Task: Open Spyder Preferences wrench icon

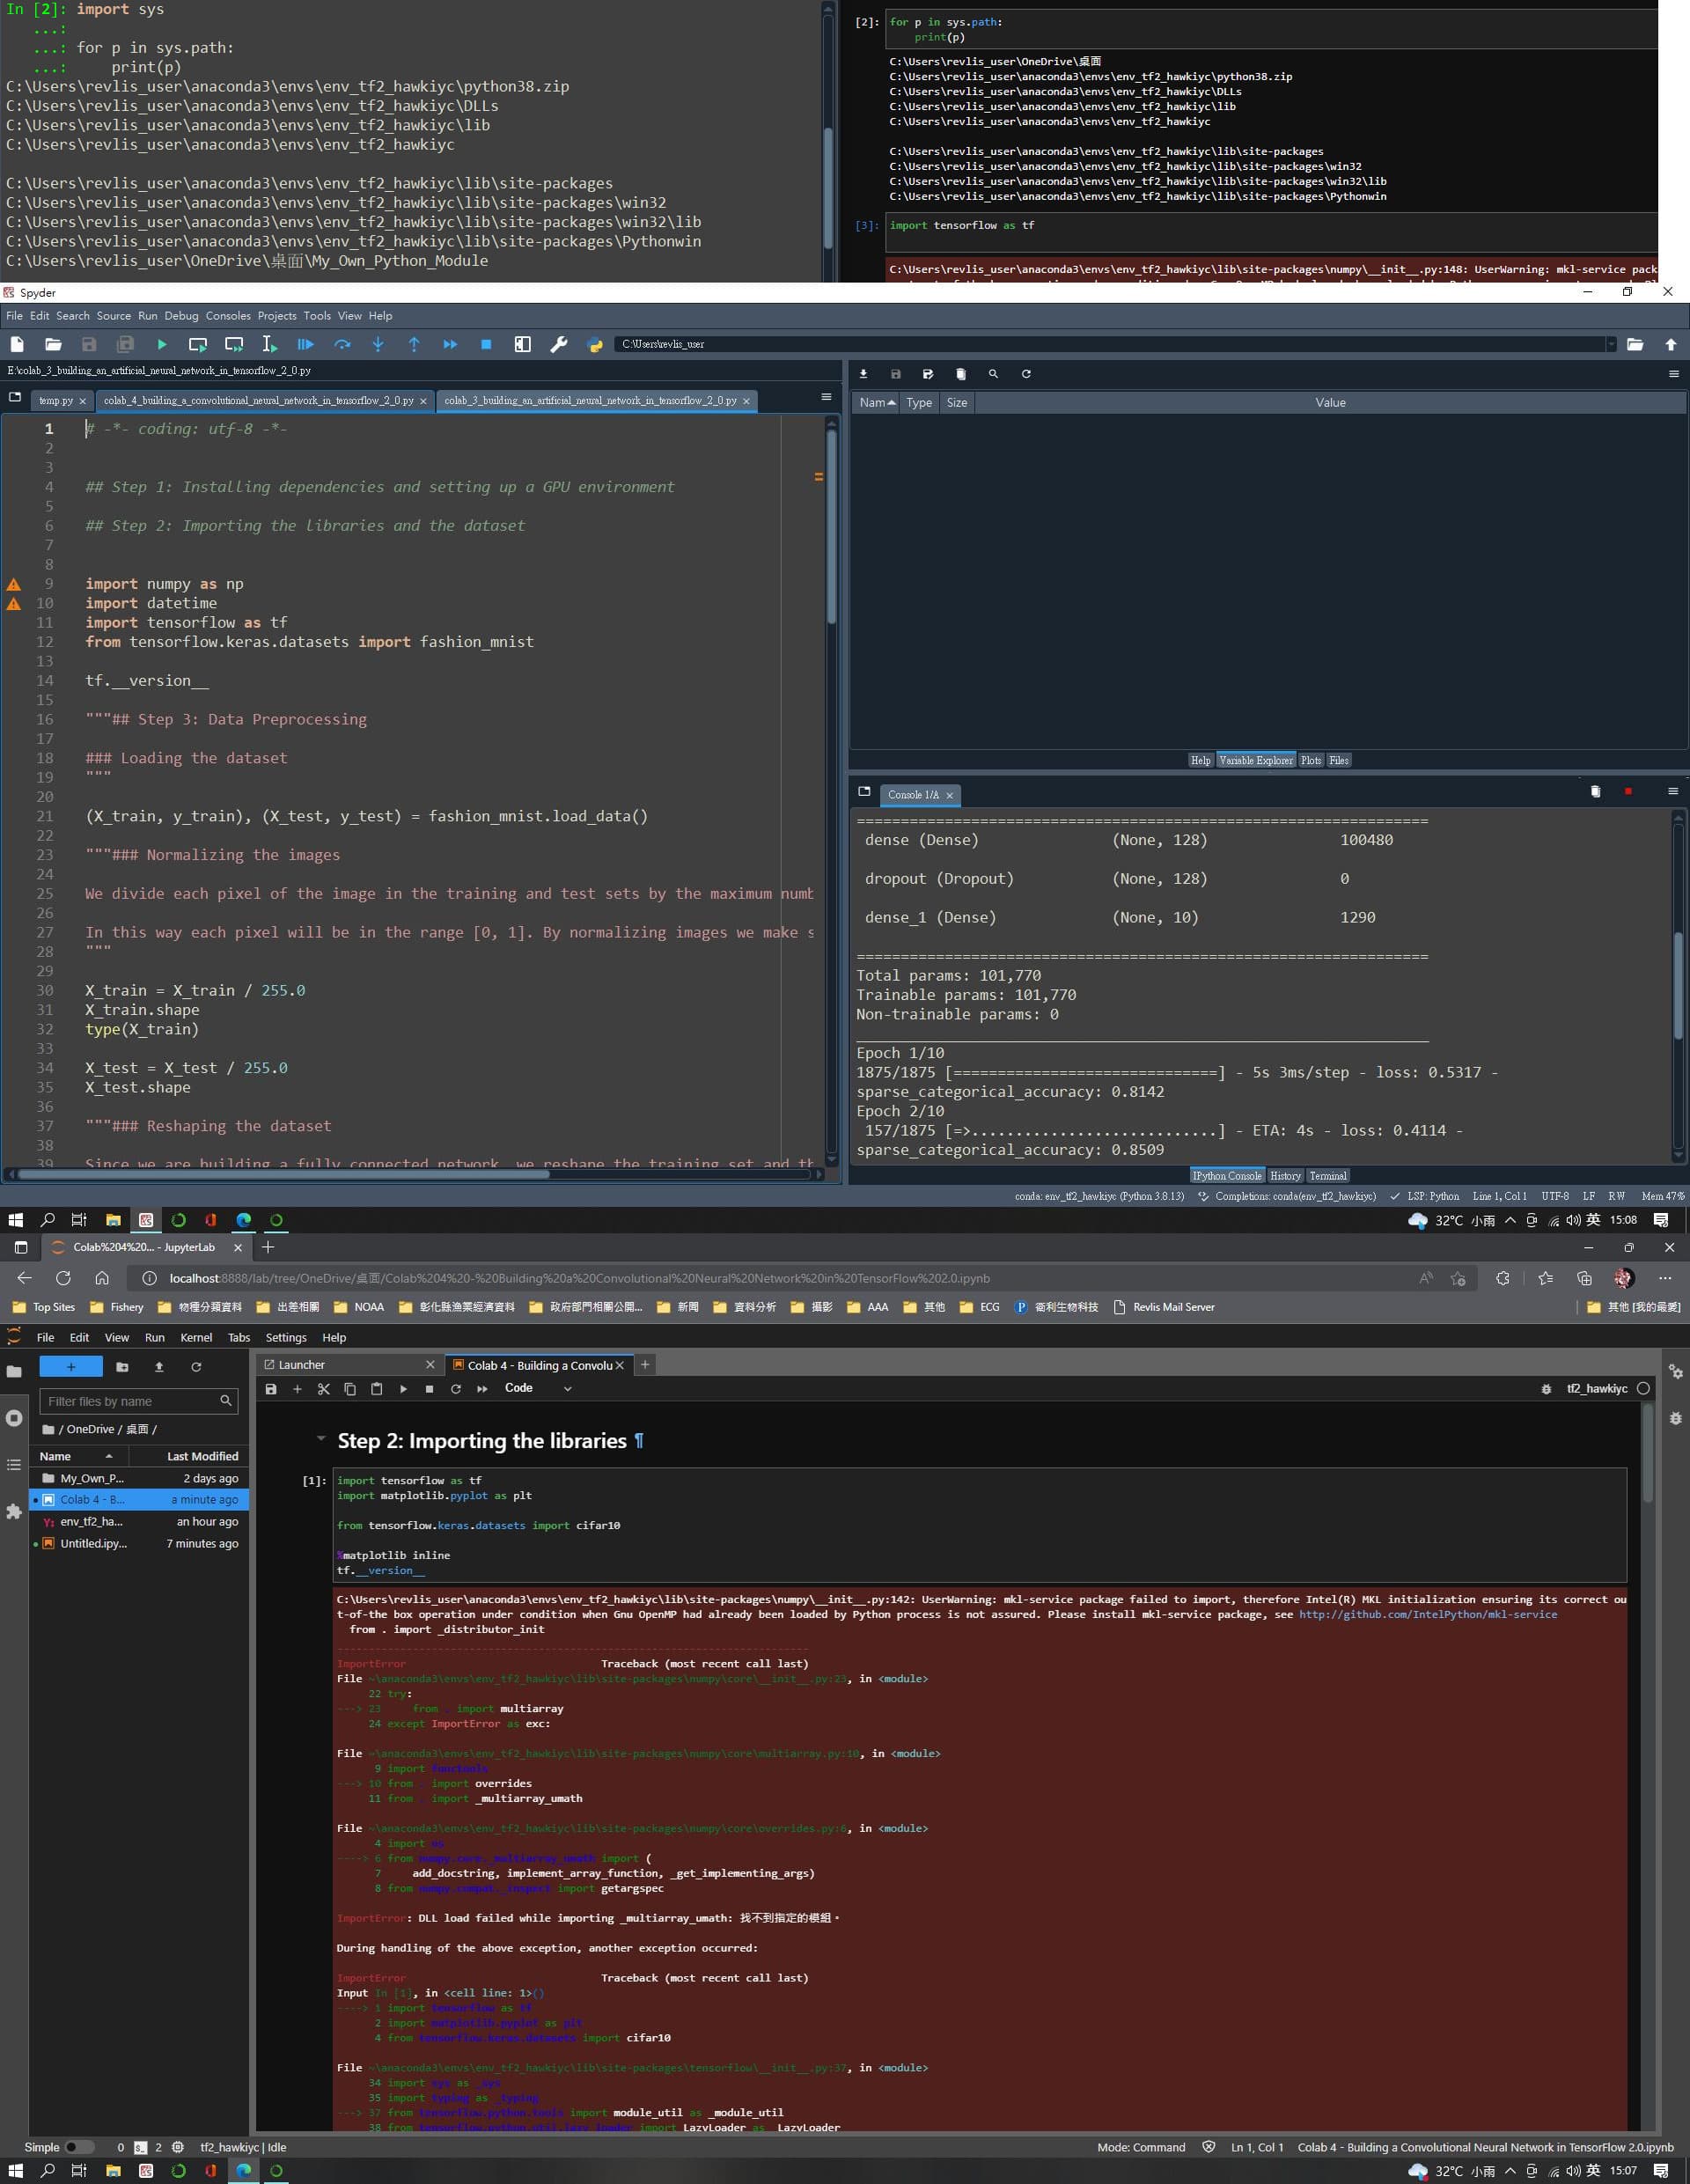Action: coord(558,344)
